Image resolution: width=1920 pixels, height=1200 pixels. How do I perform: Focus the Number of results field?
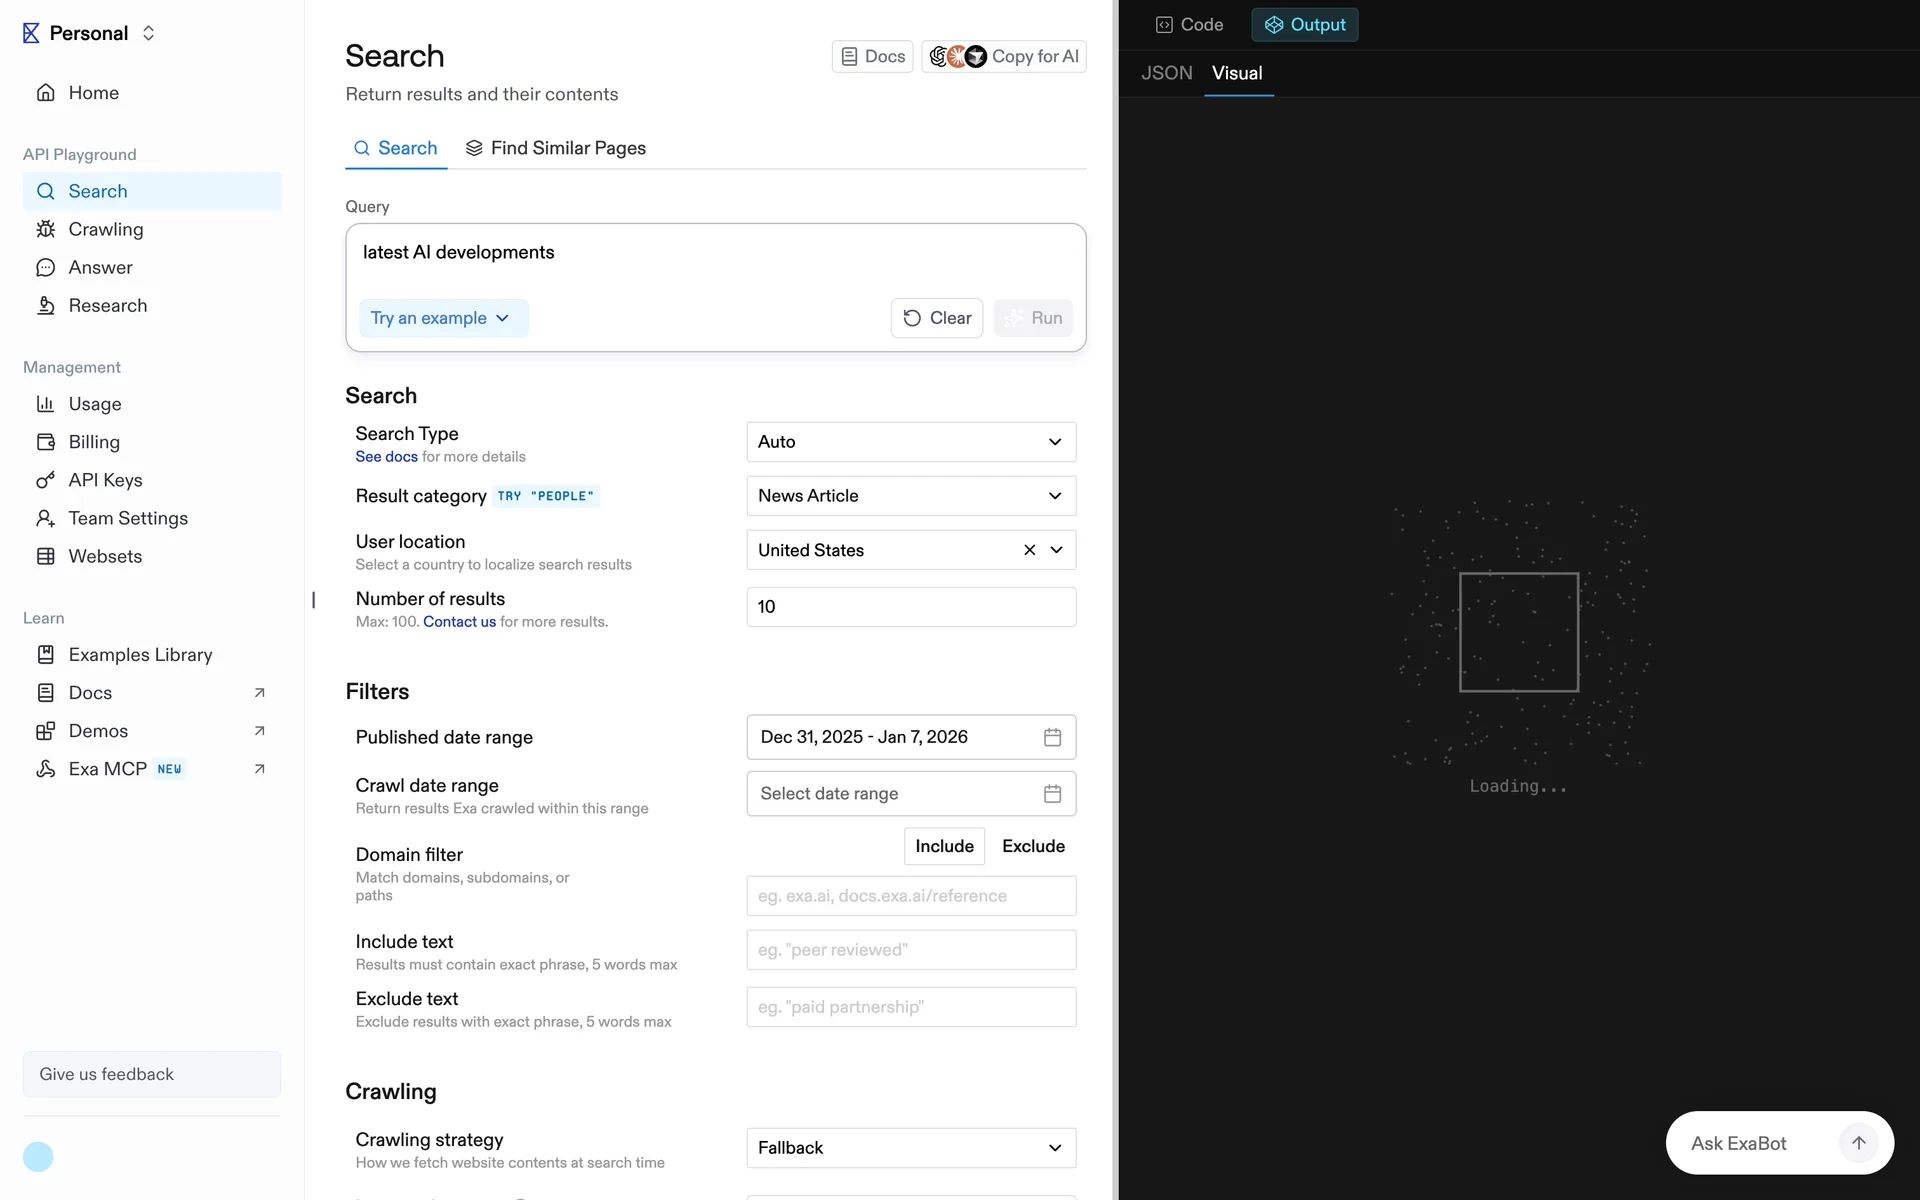tap(910, 607)
